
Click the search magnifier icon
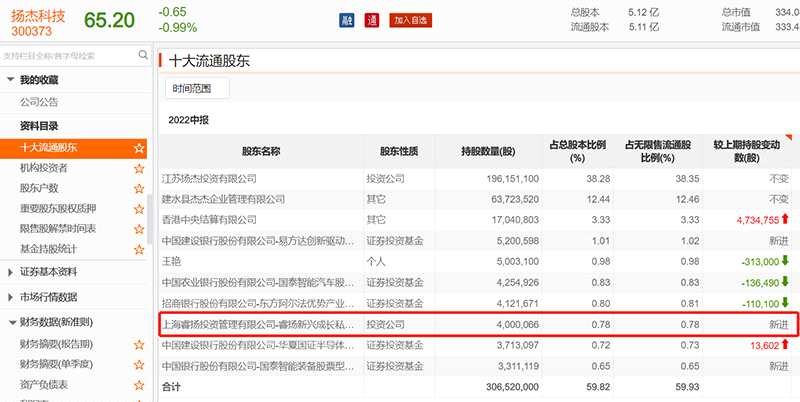pyautogui.click(x=143, y=55)
